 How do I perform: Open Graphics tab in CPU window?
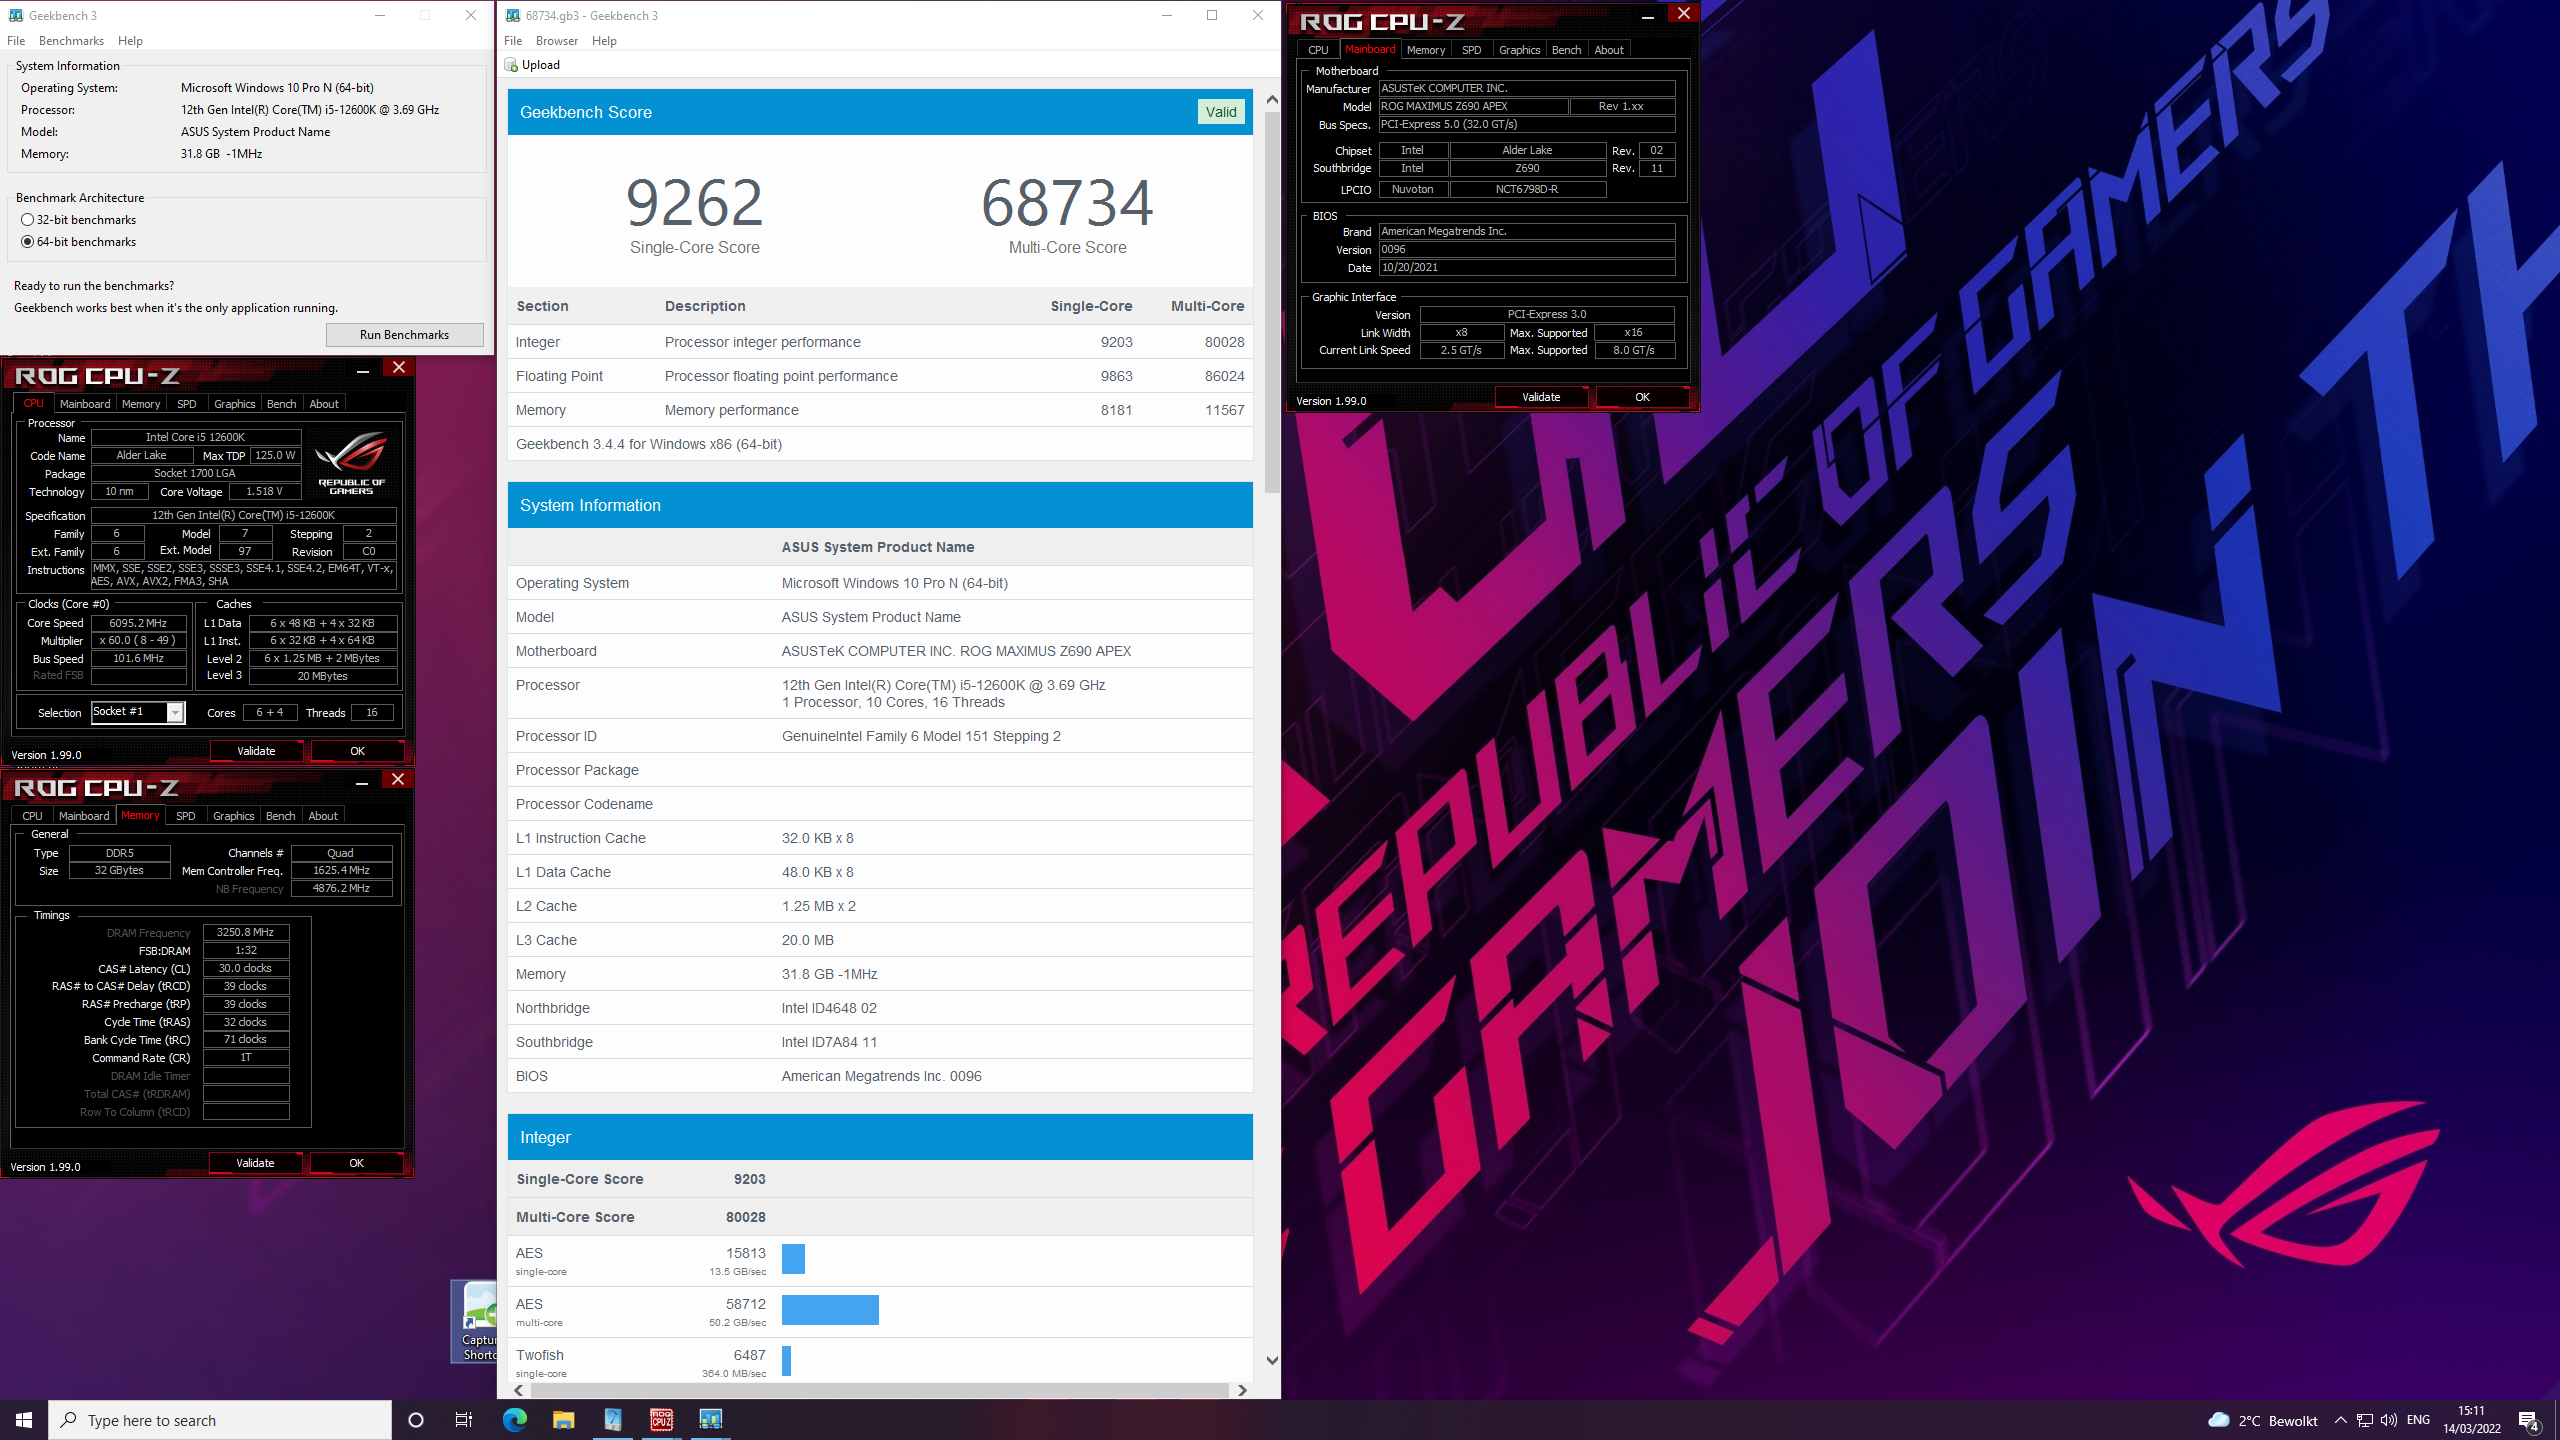coord(235,404)
